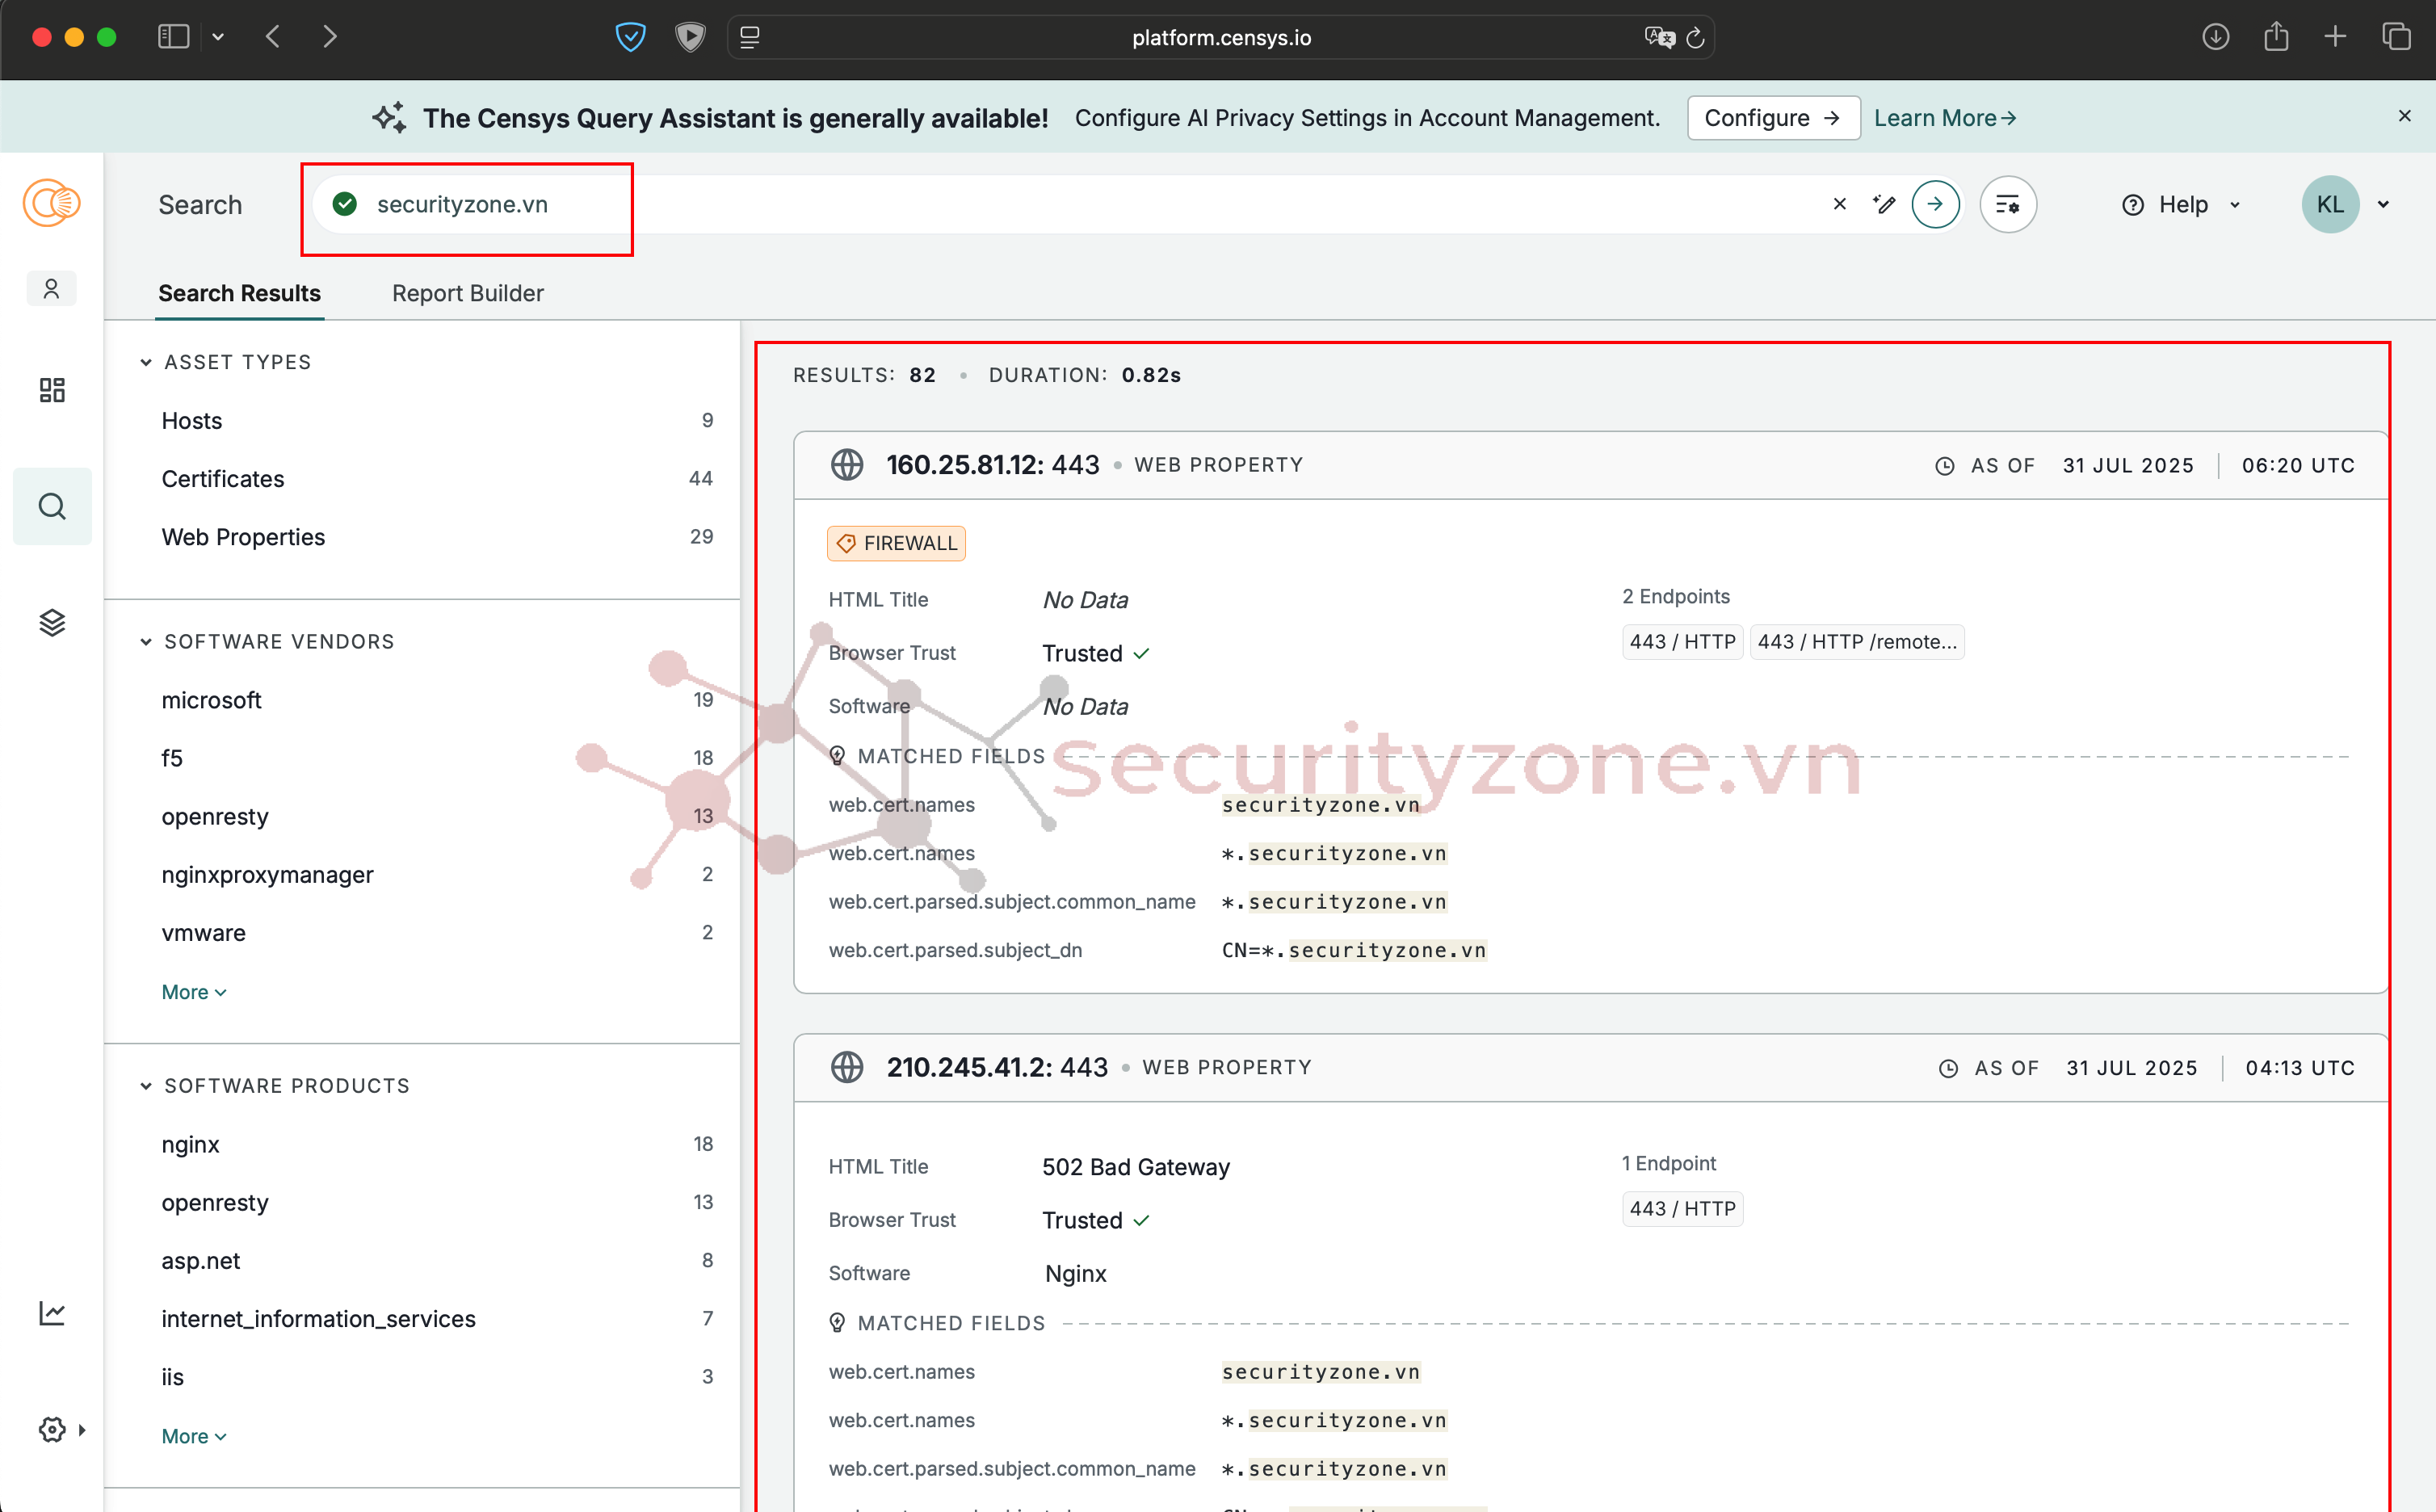Click the 443 / HTTP /remote... endpoint
Screen dimensions: 2436x1512
1857,642
